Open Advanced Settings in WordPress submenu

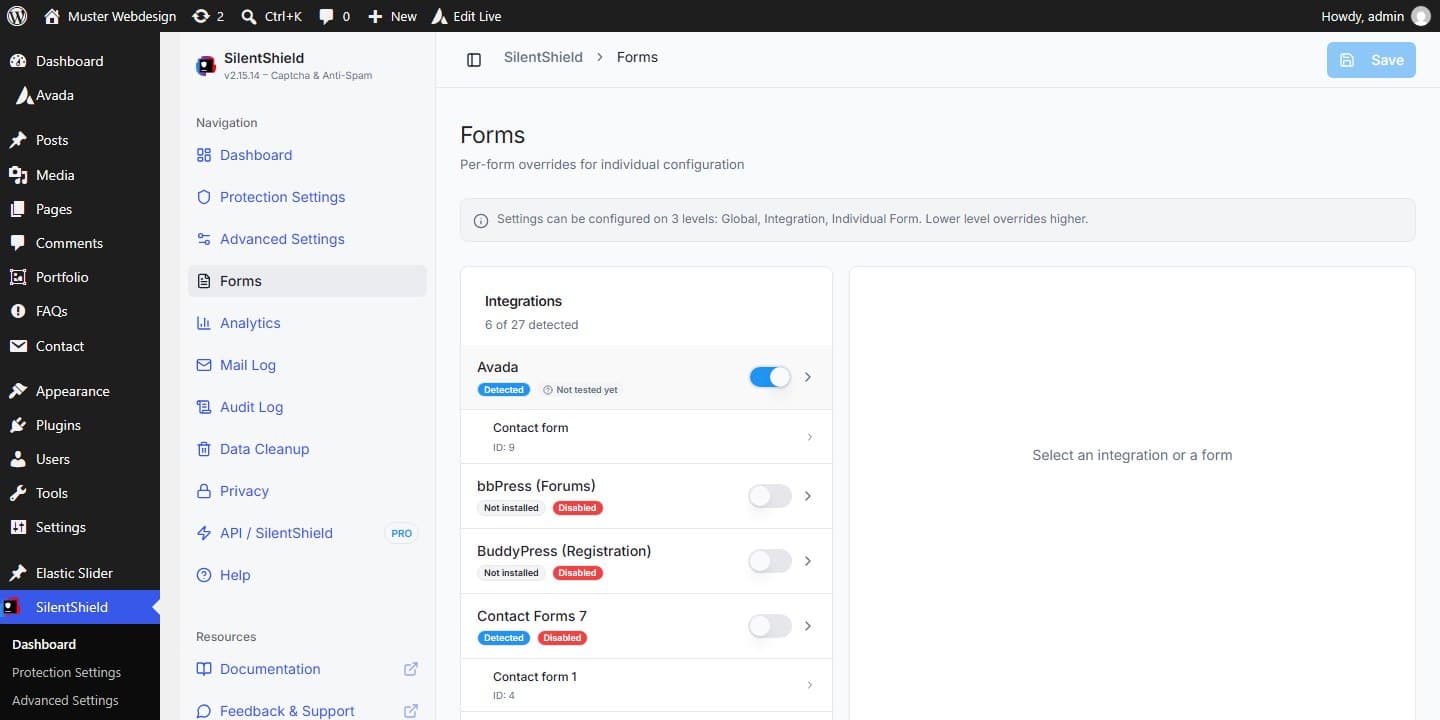pyautogui.click(x=65, y=700)
